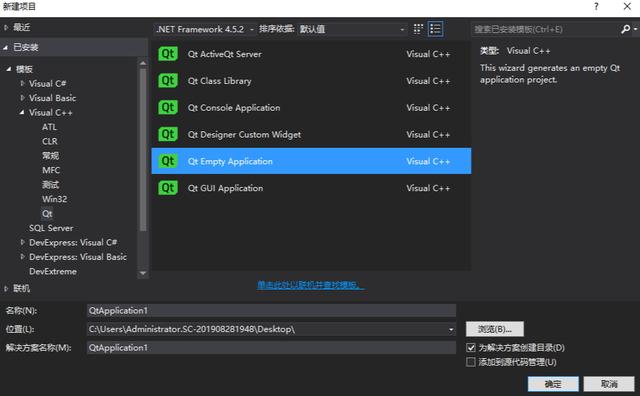Image resolution: width=640 pixels, height=396 pixels.
Task: Open the sort by default dropdown
Action: [x=352, y=29]
